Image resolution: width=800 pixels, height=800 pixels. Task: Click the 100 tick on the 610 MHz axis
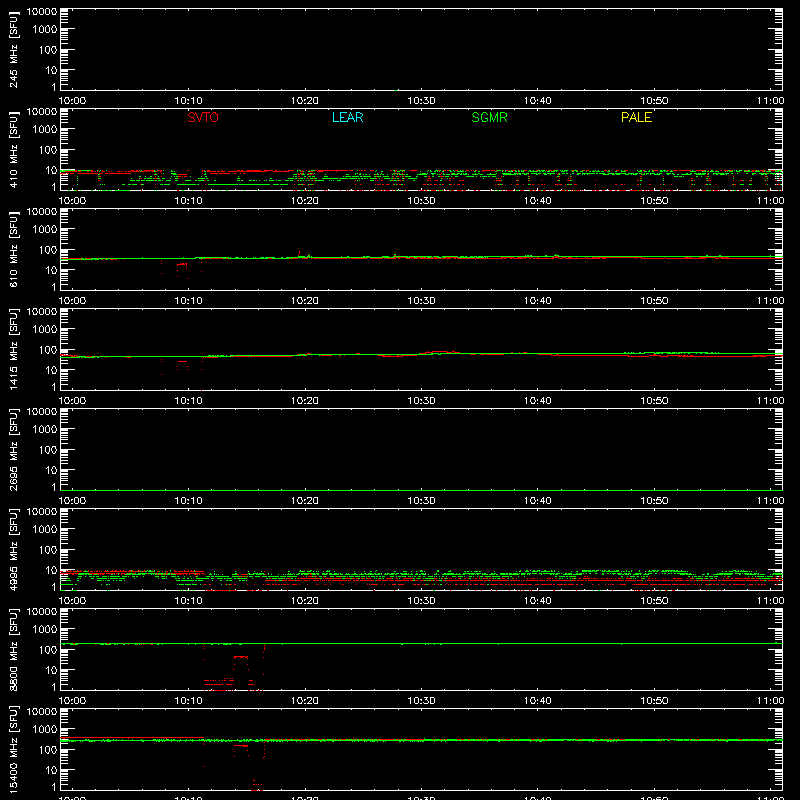(48, 249)
